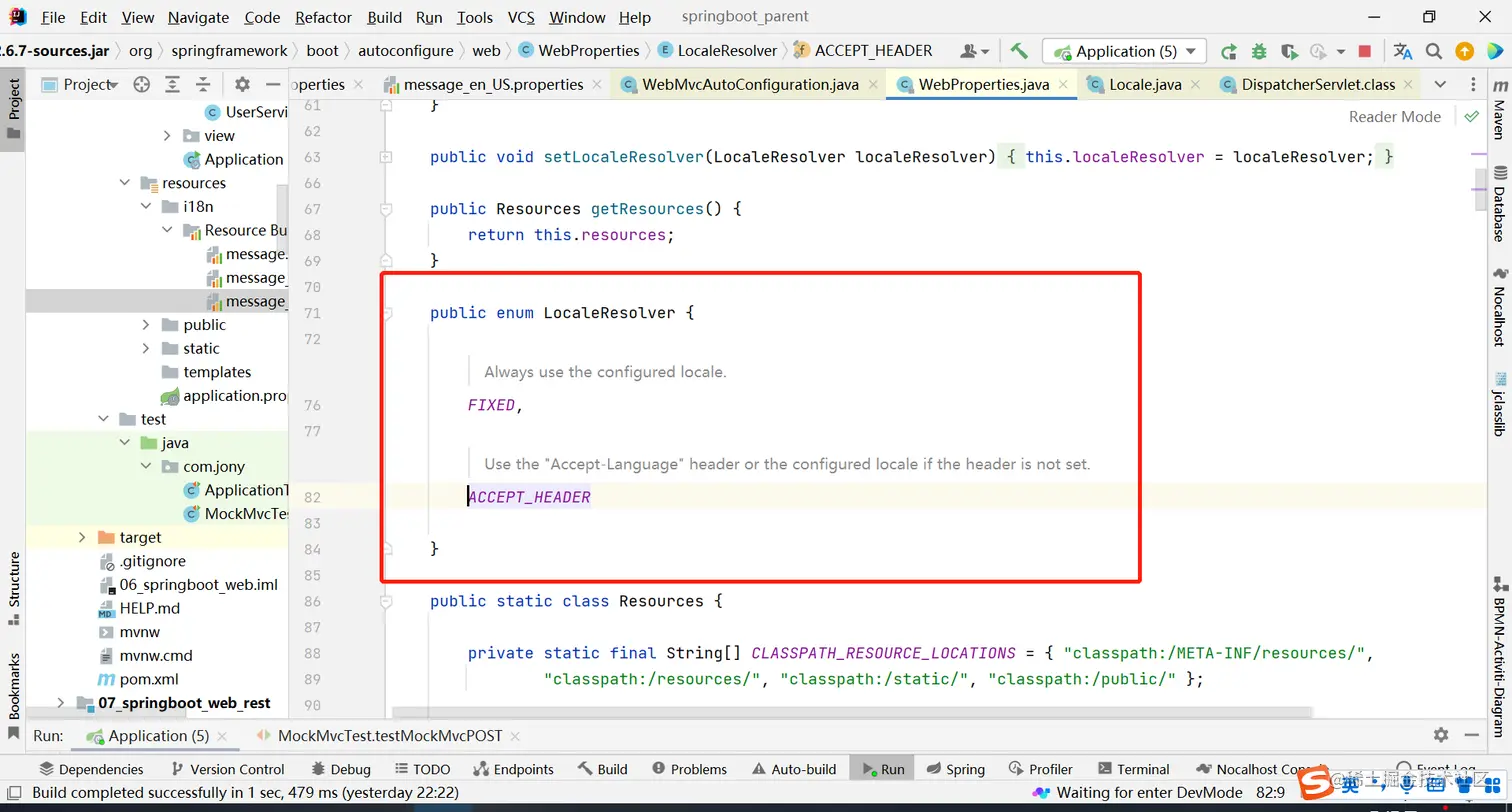Start debugging with the green bug icon
Screen dimensions: 1512x812
click(1259, 51)
